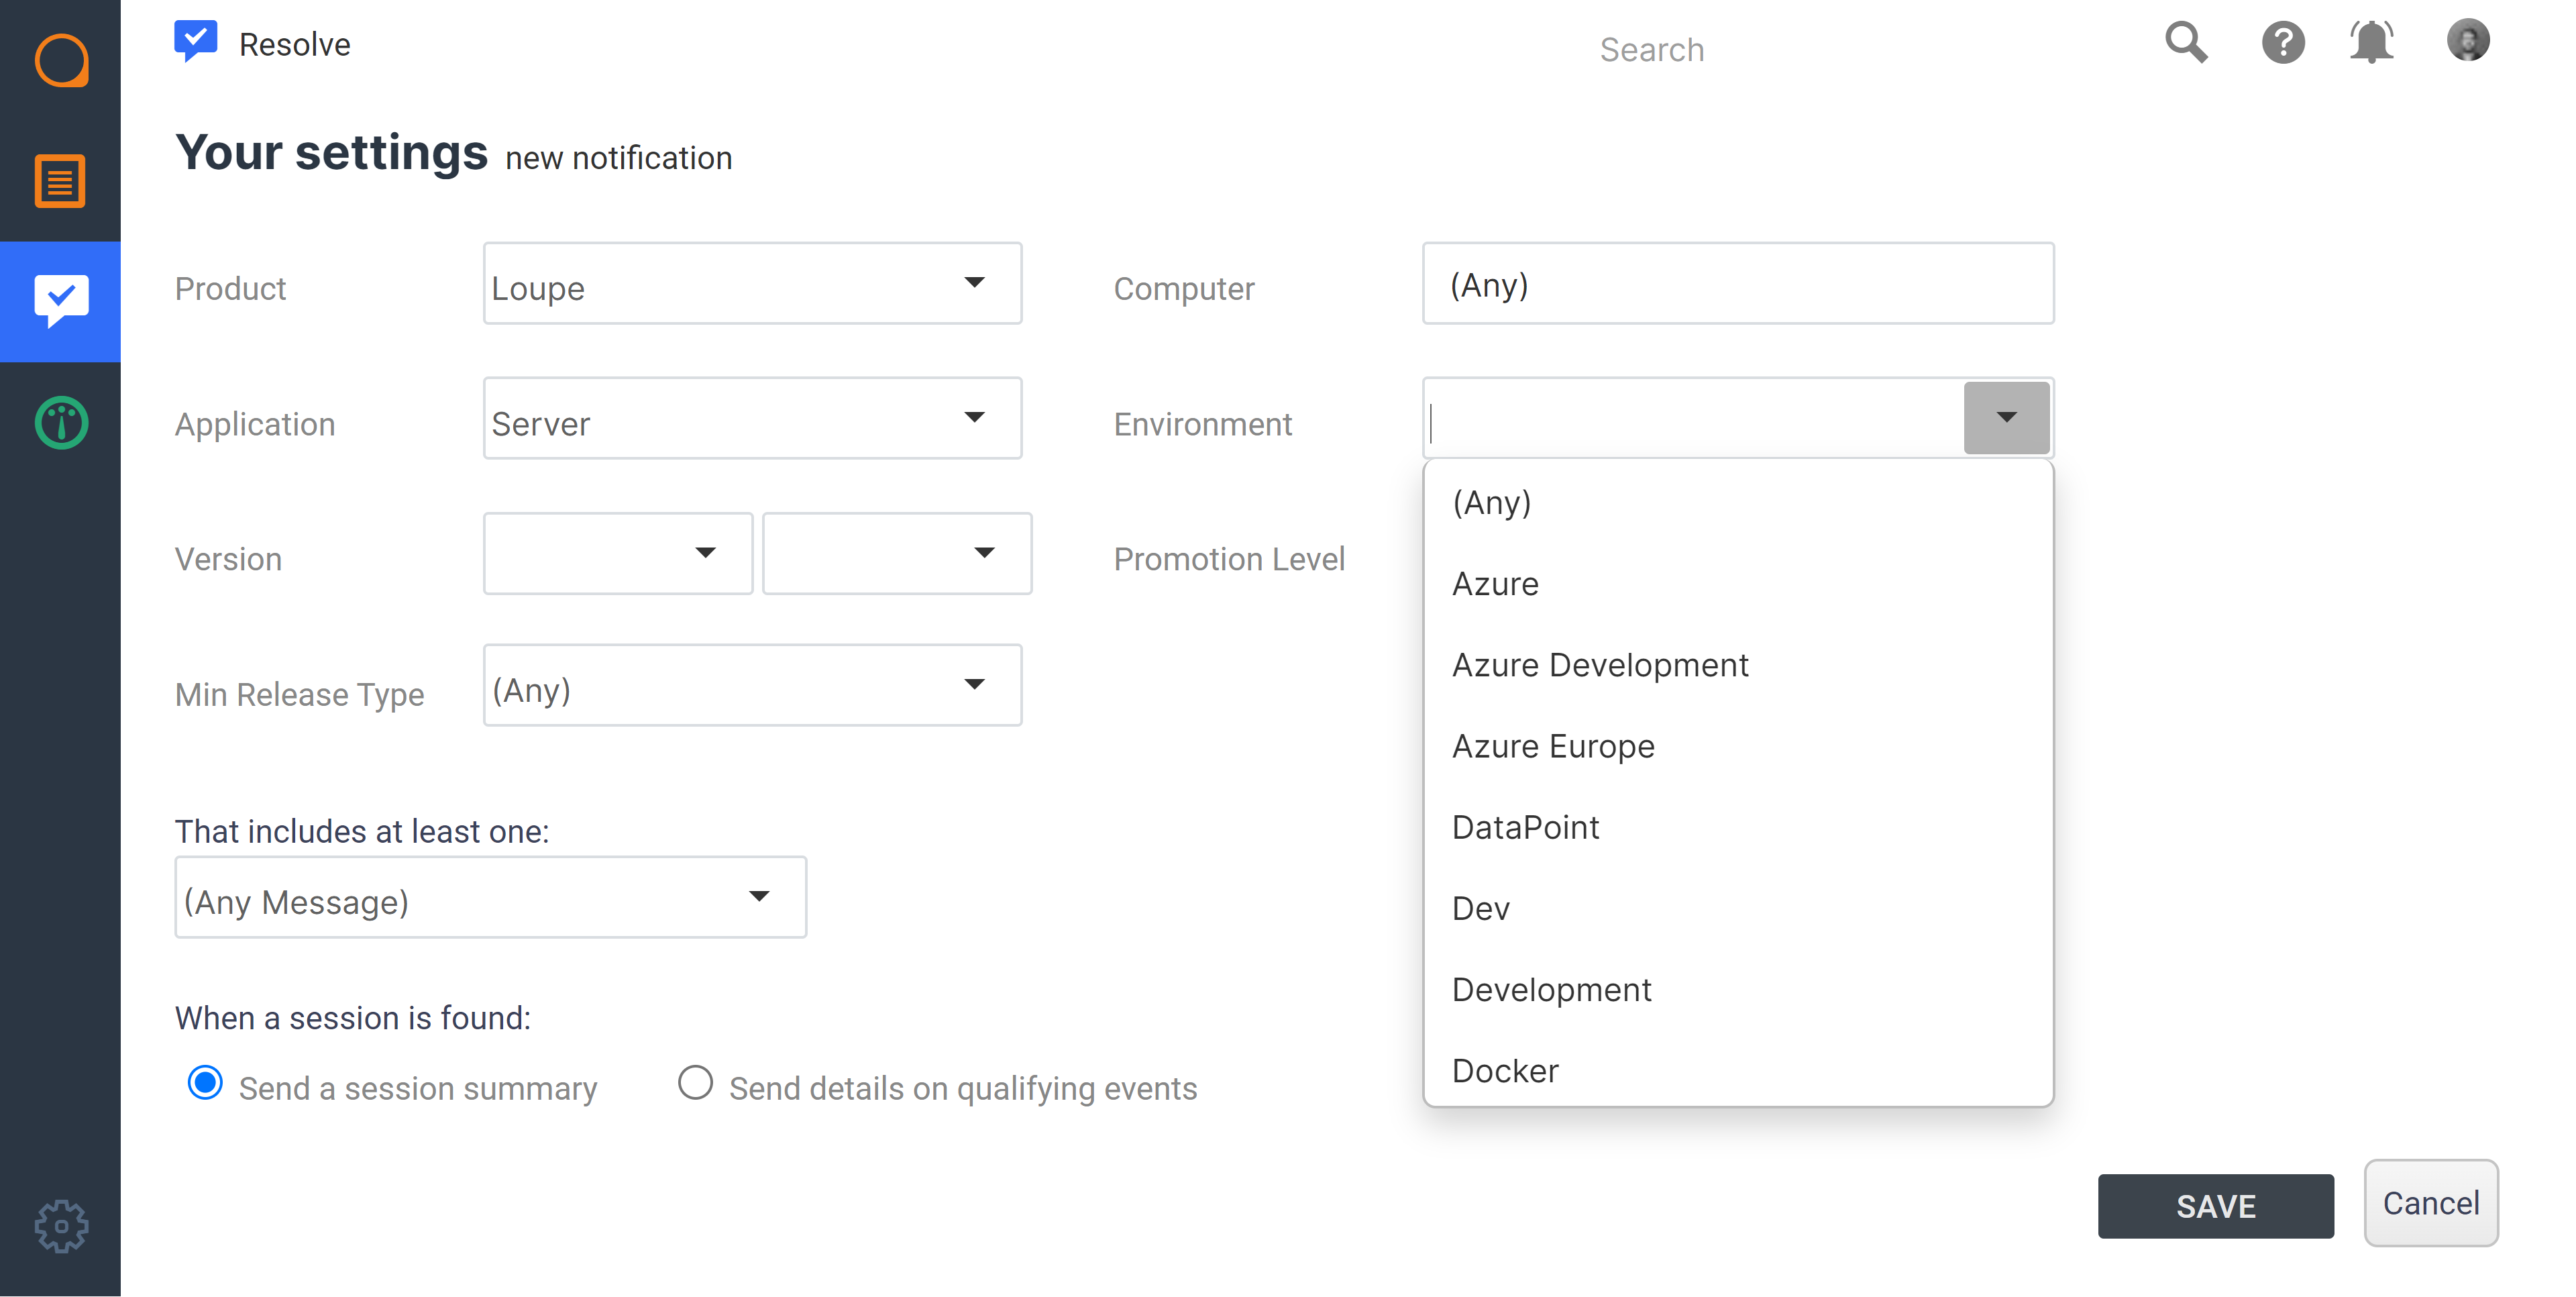Open the Application dropdown showing Server
This screenshot has height=1297, width=2576.
(x=752, y=418)
